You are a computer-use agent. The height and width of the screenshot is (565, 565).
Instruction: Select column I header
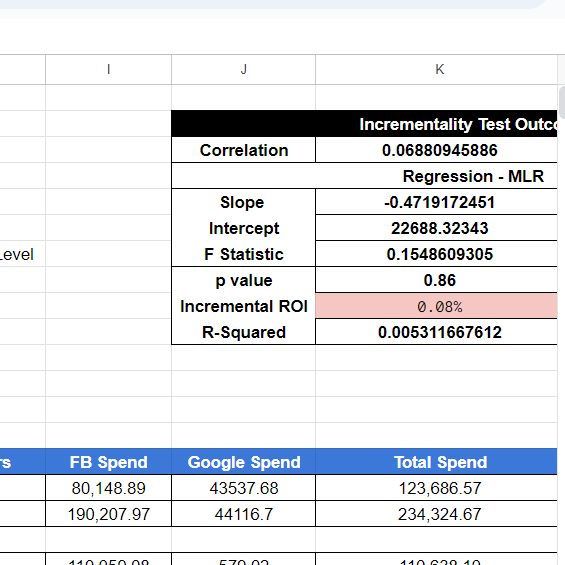pos(108,70)
